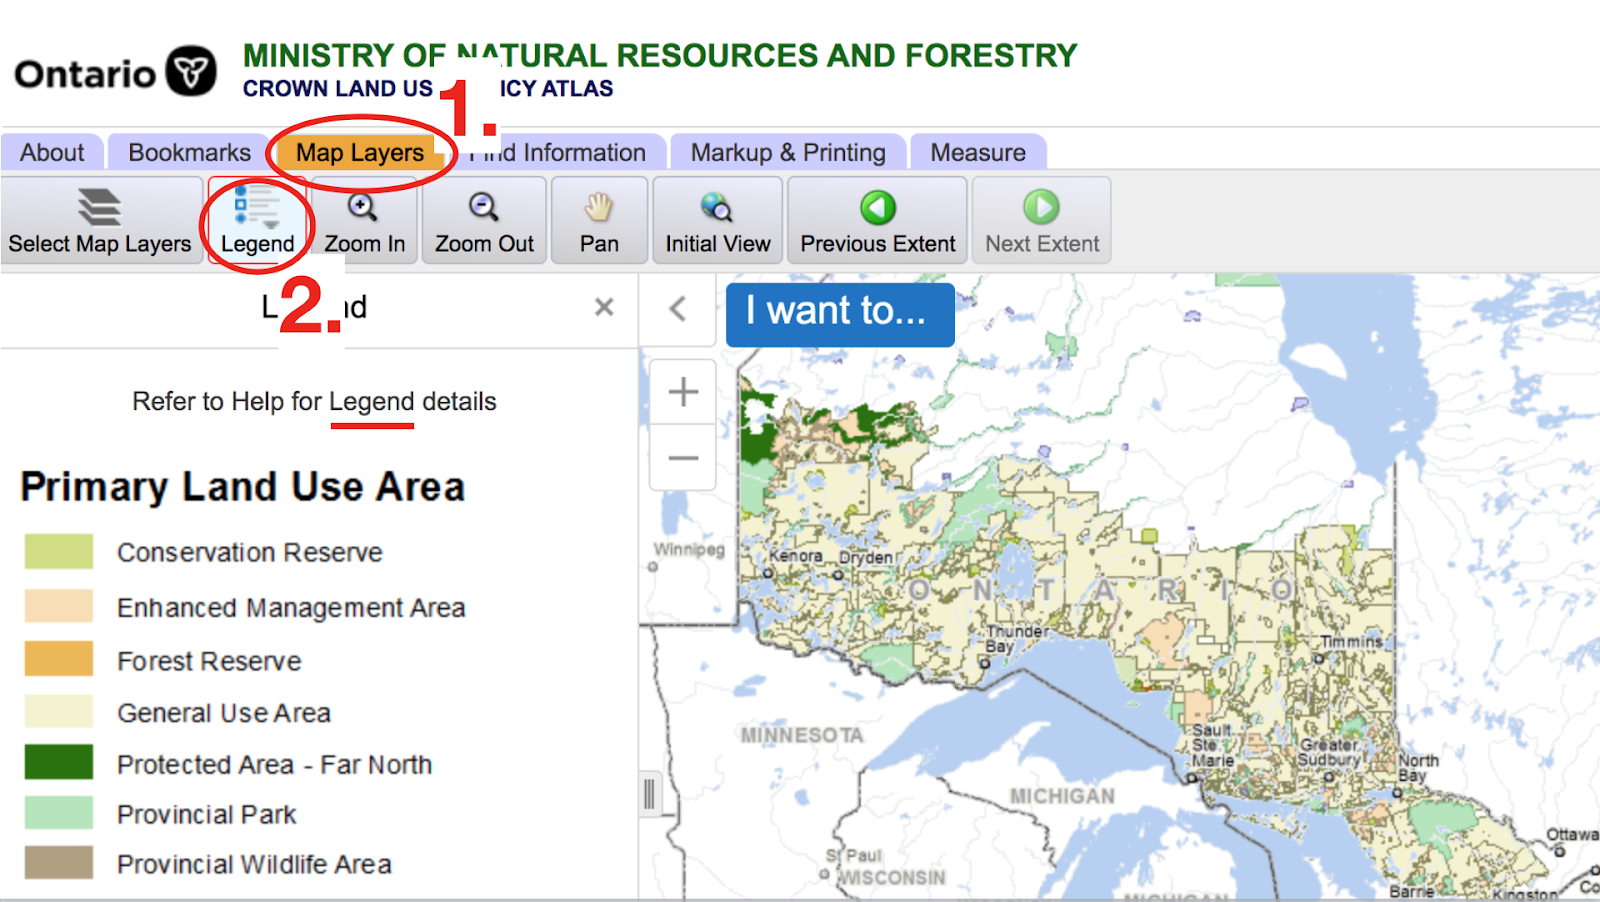Open the Find Information tab
Screen dimensions: 1600x902
(x=558, y=152)
